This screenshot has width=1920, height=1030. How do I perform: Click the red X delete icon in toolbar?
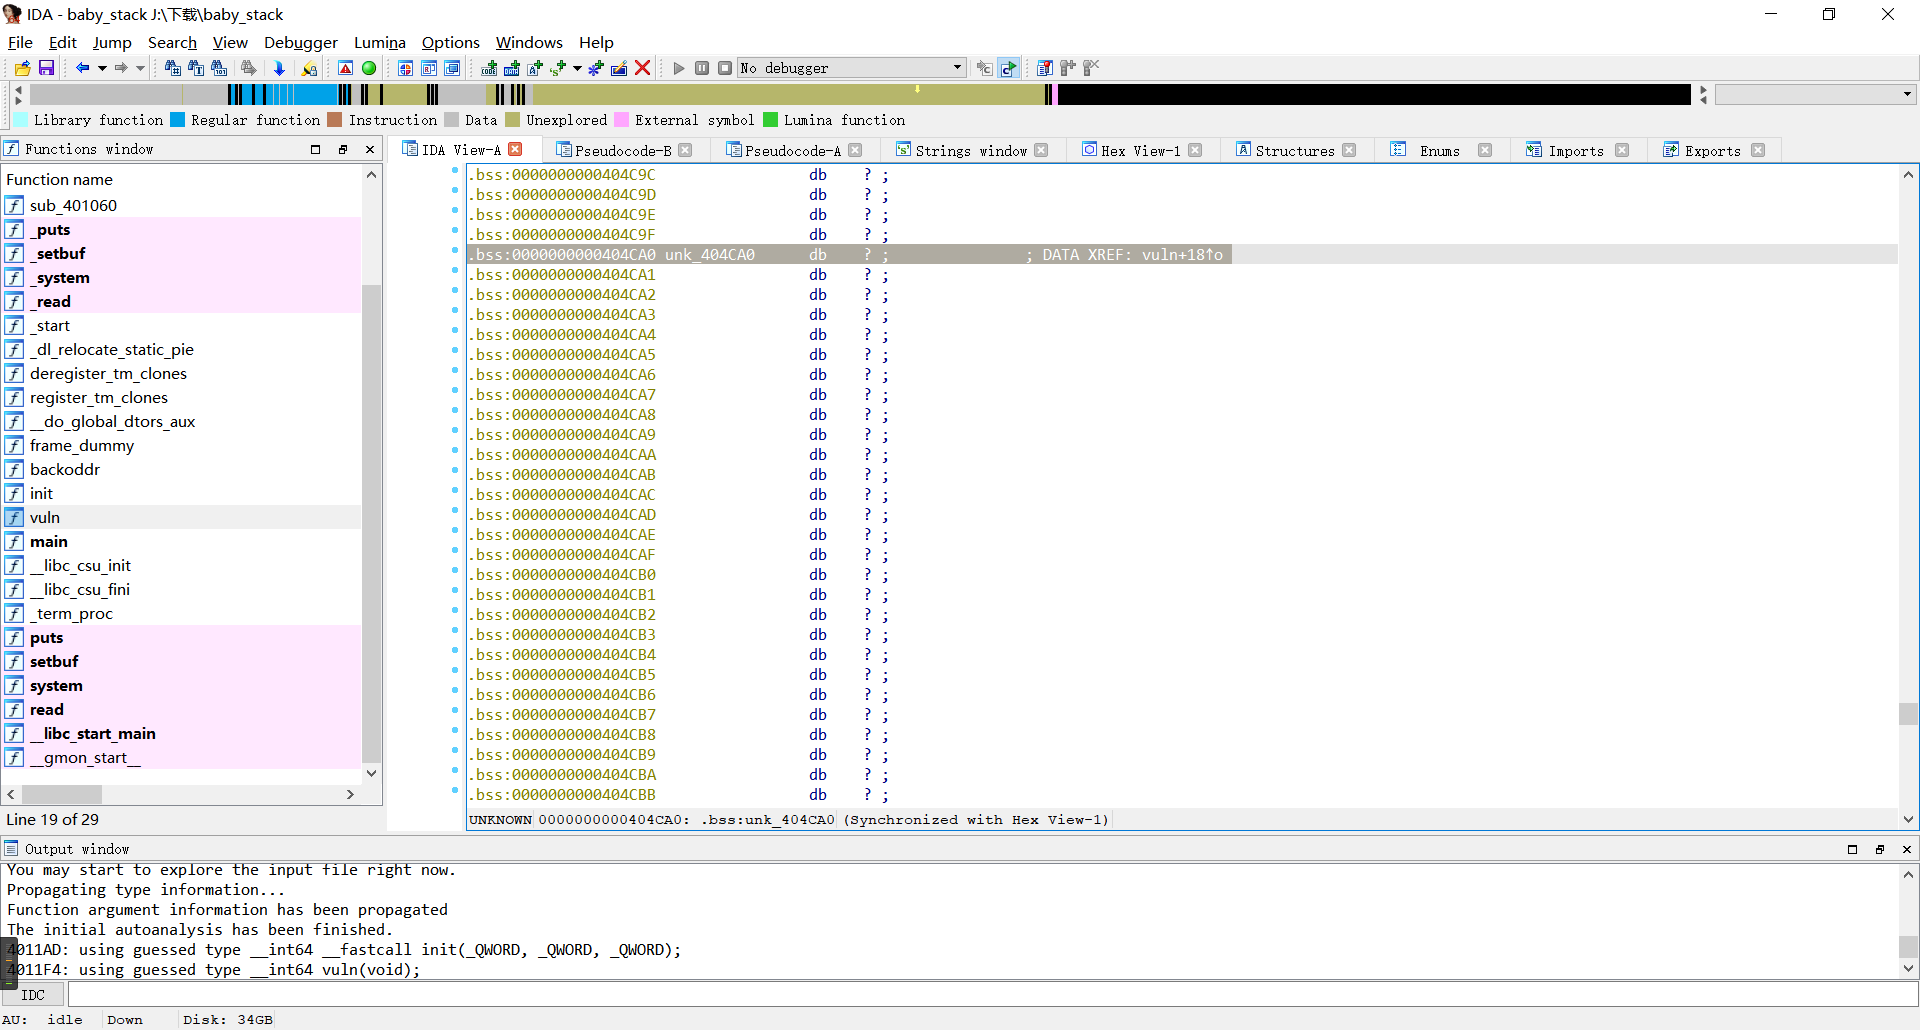[x=643, y=68]
